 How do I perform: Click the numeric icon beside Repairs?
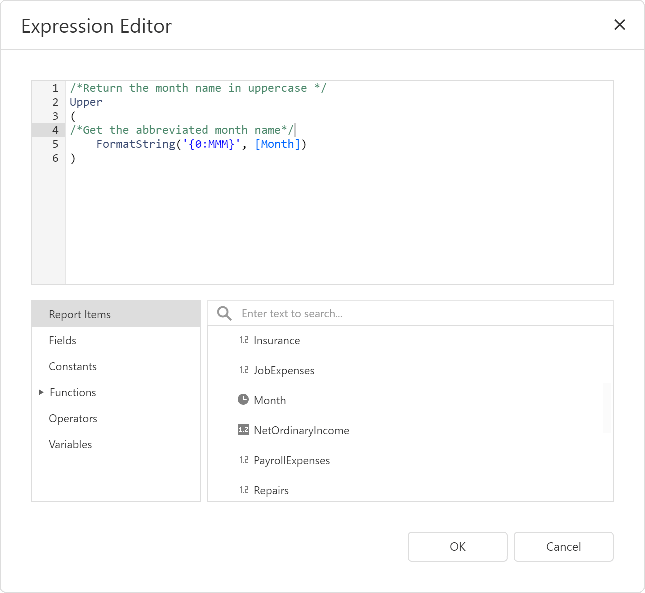pos(243,490)
